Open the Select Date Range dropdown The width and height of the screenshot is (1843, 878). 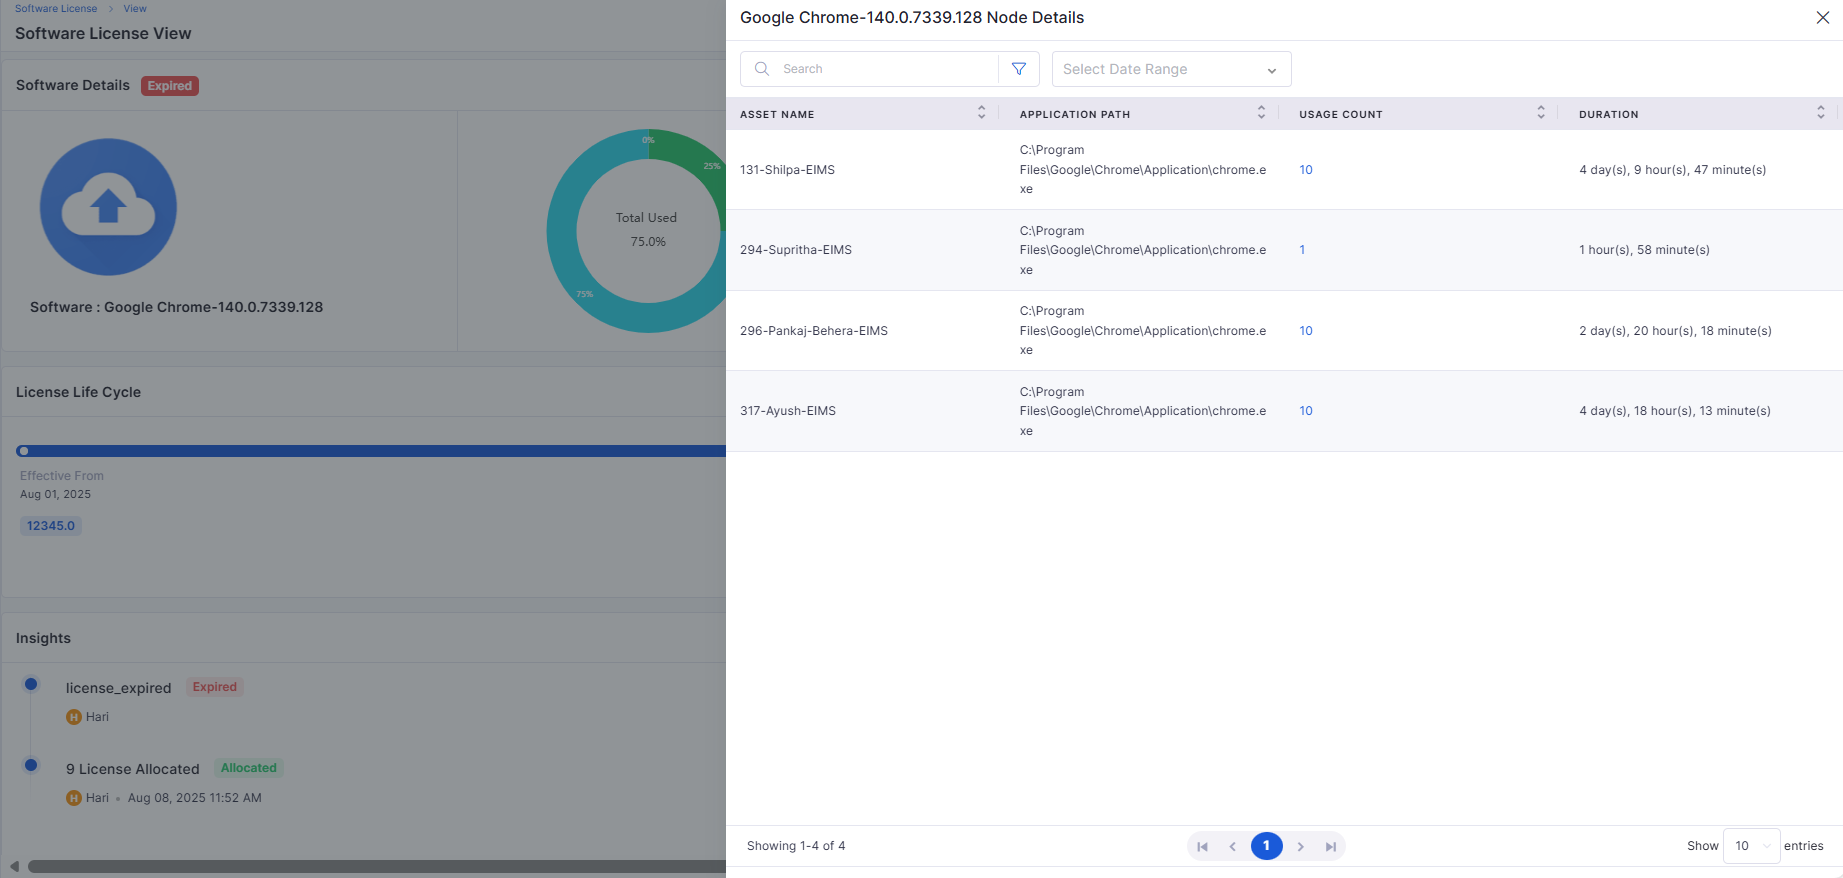[1171, 69]
